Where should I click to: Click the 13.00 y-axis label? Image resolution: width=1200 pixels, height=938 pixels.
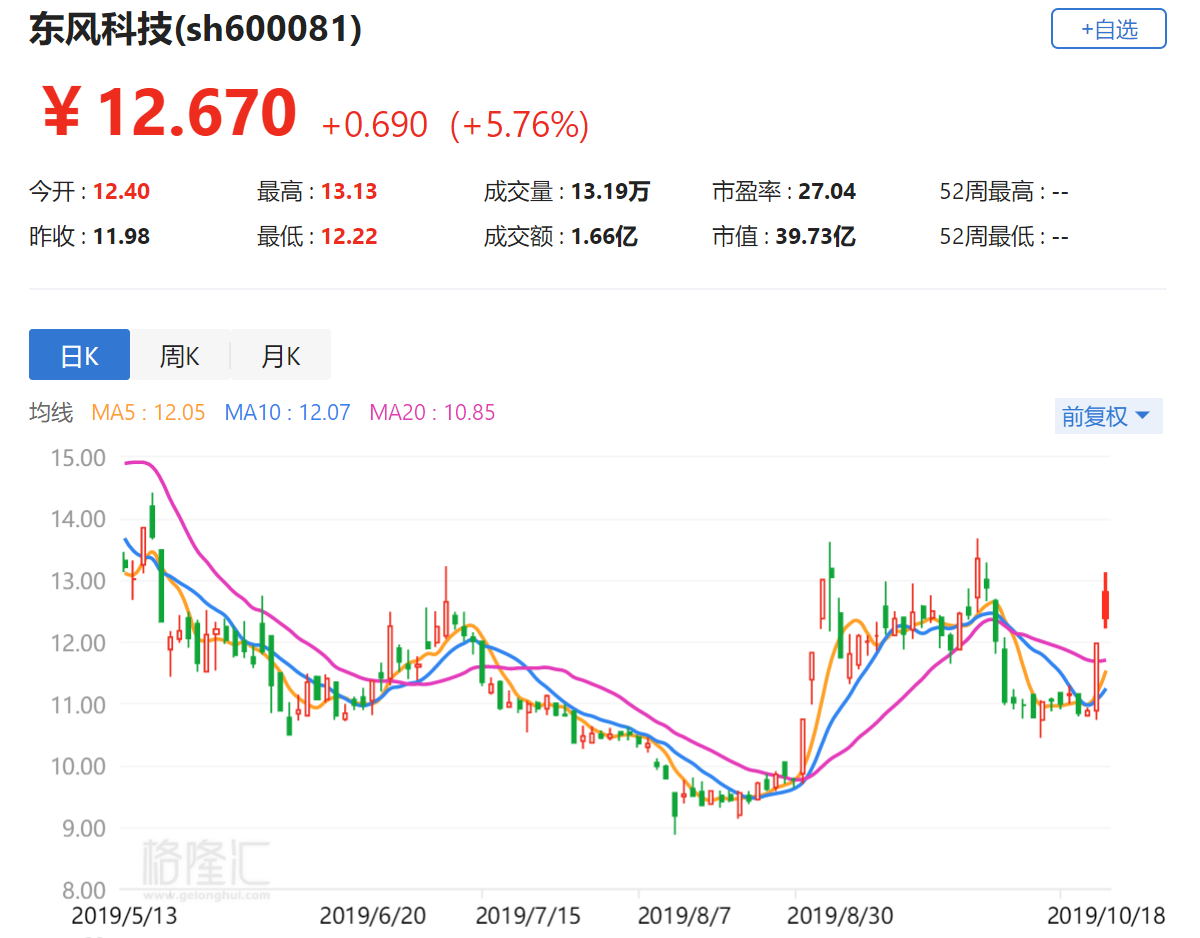pos(77,581)
